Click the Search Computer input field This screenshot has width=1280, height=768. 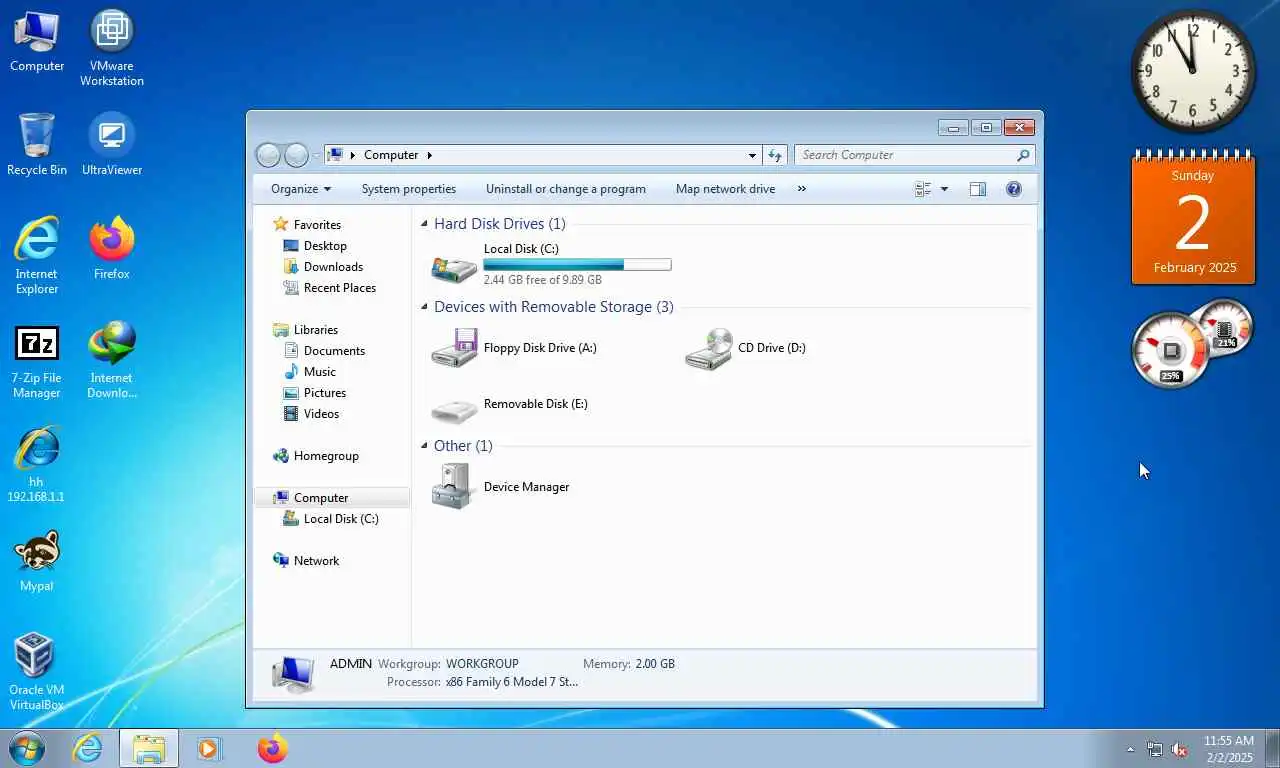pos(914,155)
